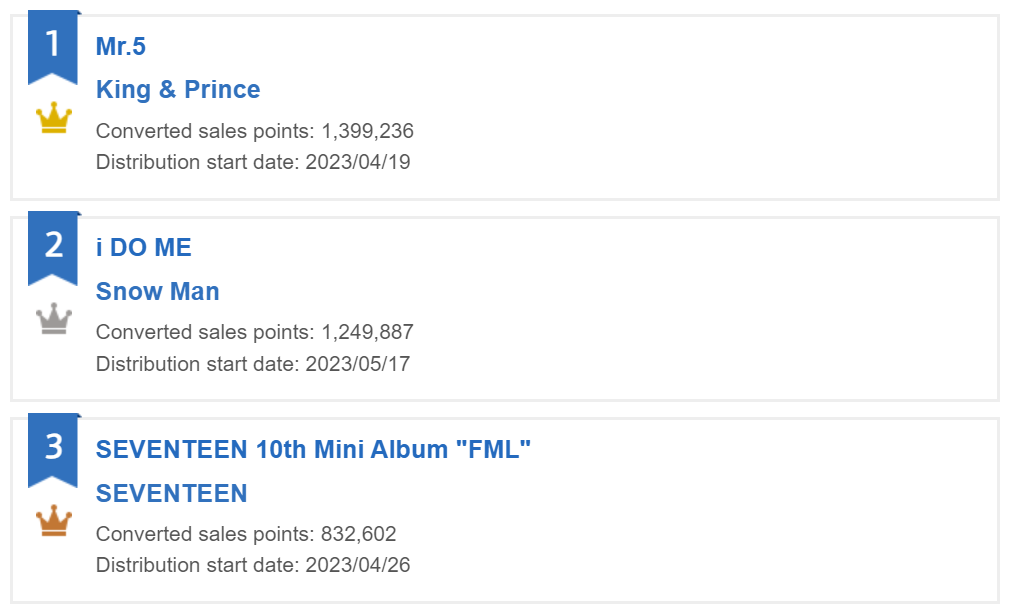Viewport: 1010px width, 613px height.
Task: Click converted sales points 1,399,236 text
Action: [254, 131]
